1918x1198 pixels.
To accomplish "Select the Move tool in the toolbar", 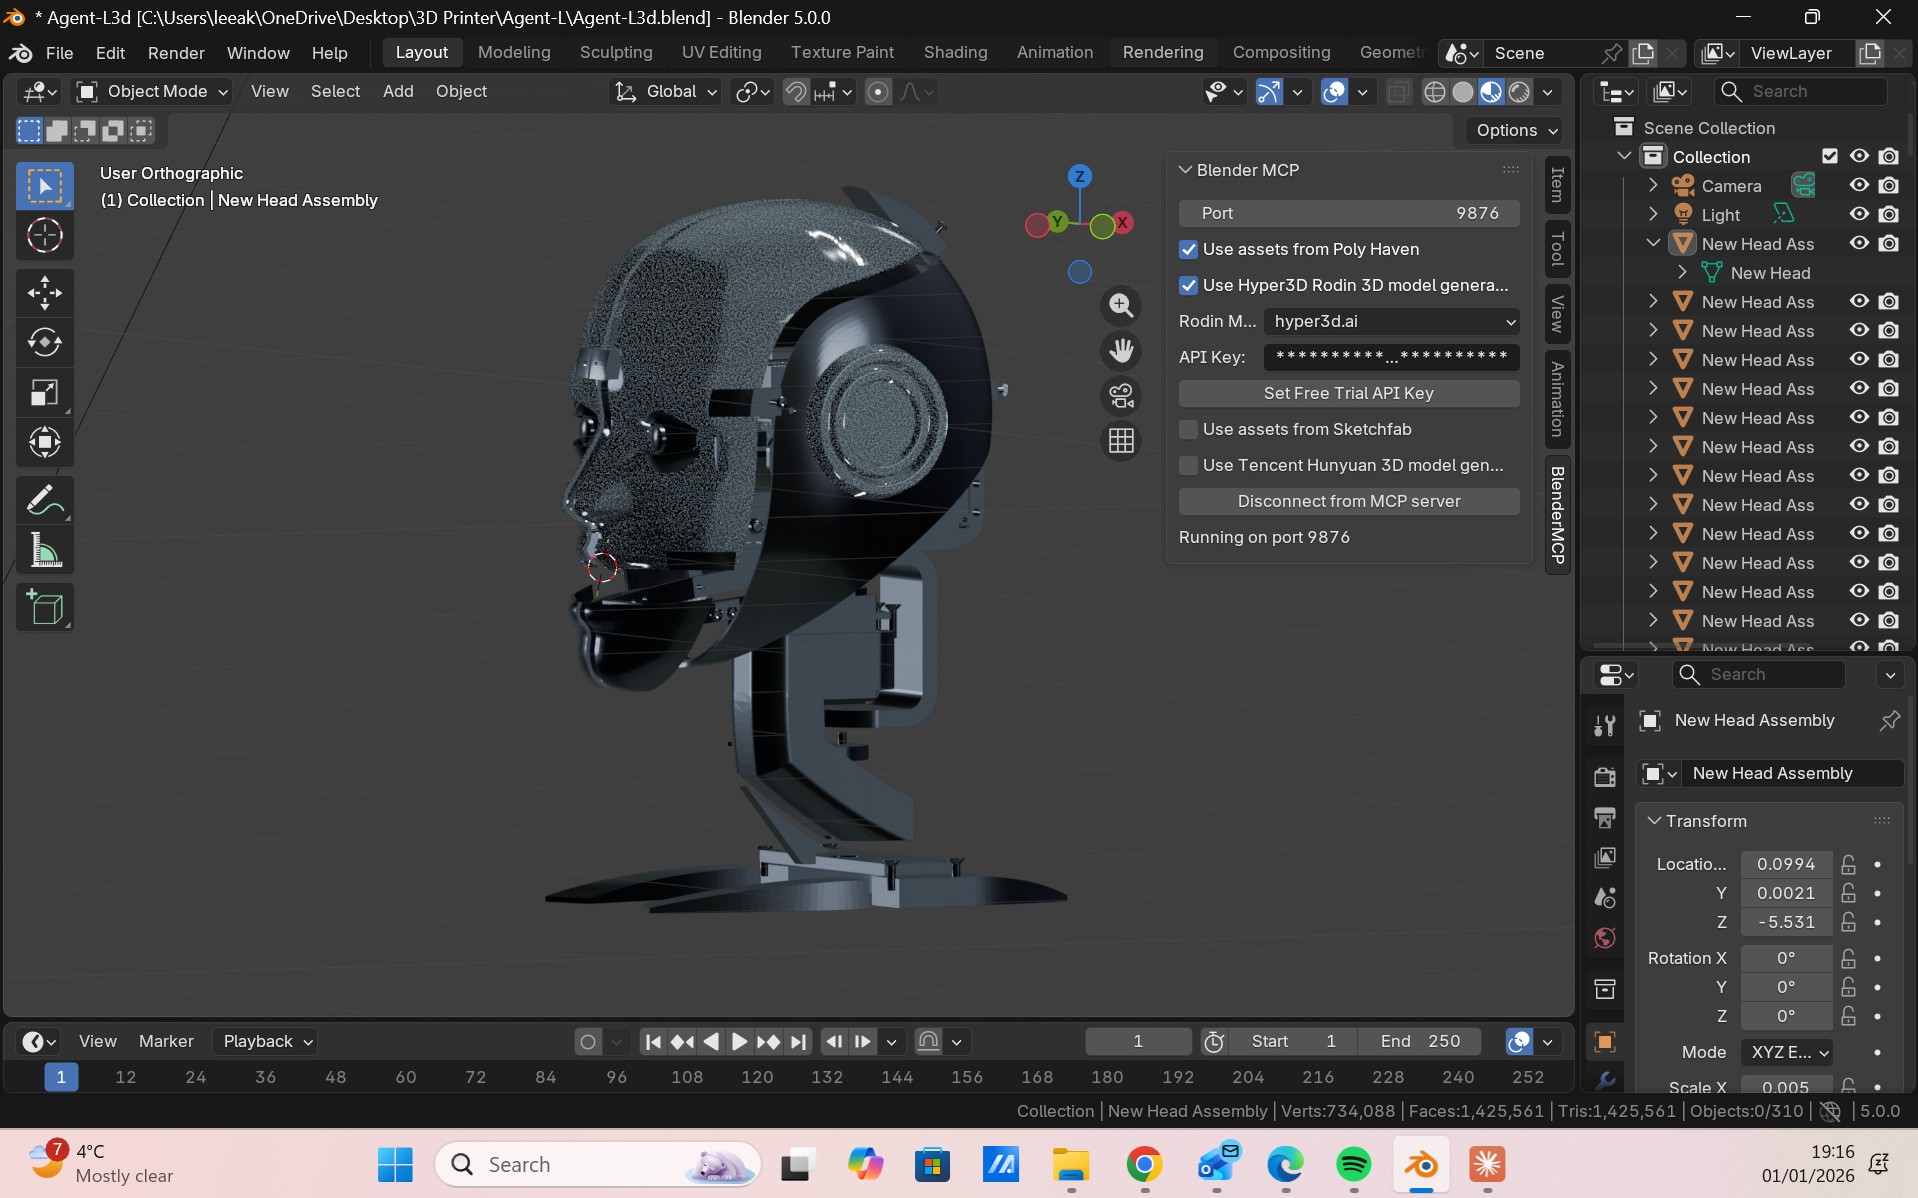I will (44, 293).
